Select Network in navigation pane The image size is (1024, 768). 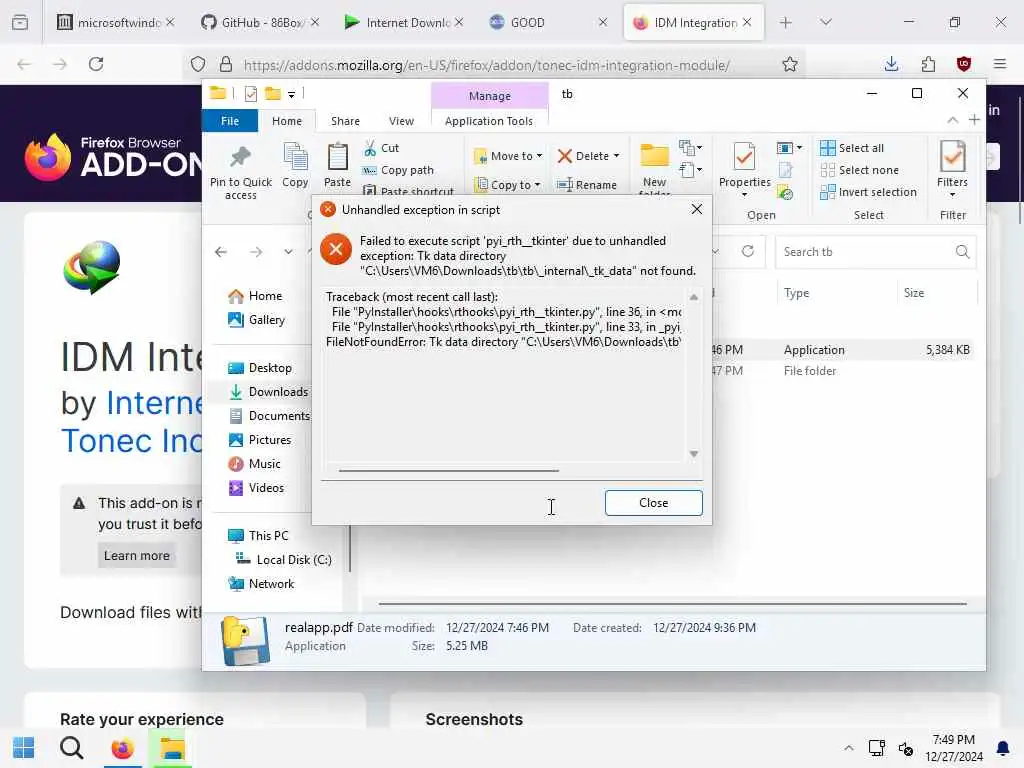pos(261,584)
